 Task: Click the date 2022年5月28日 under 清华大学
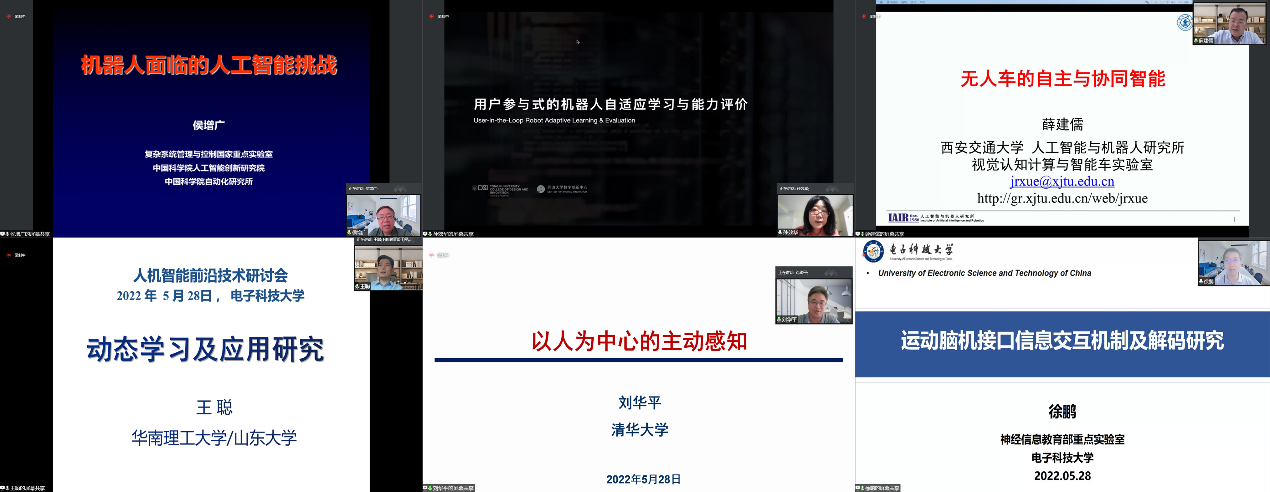coord(643,479)
